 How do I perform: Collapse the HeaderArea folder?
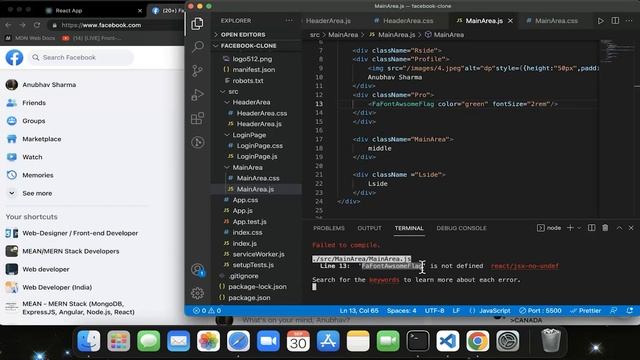[x=251, y=102]
